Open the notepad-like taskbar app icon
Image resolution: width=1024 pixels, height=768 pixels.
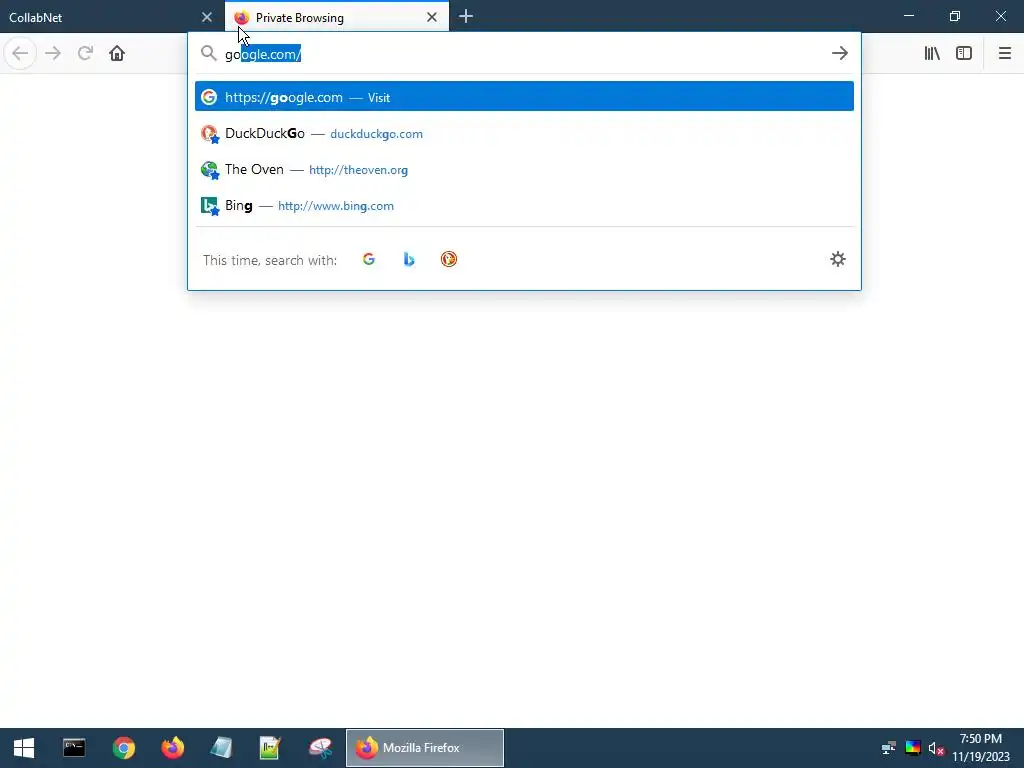tap(221, 748)
